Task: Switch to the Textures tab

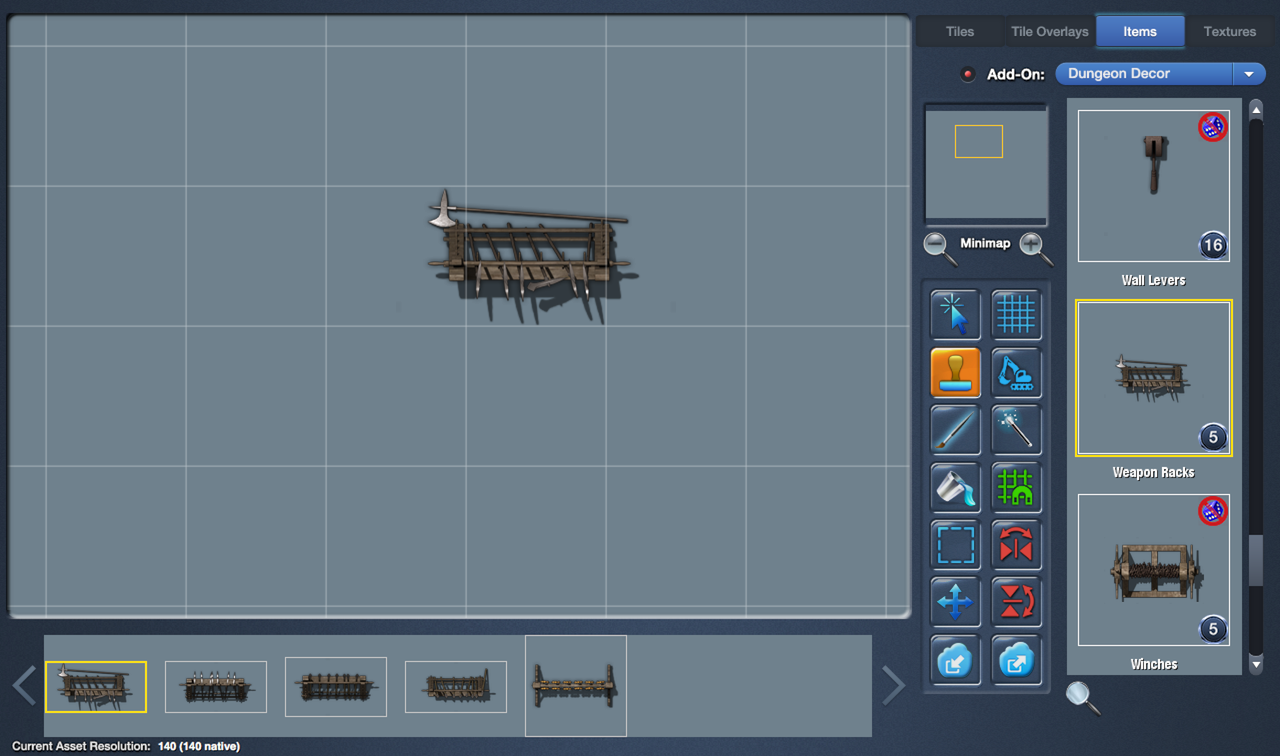Action: 1230,31
